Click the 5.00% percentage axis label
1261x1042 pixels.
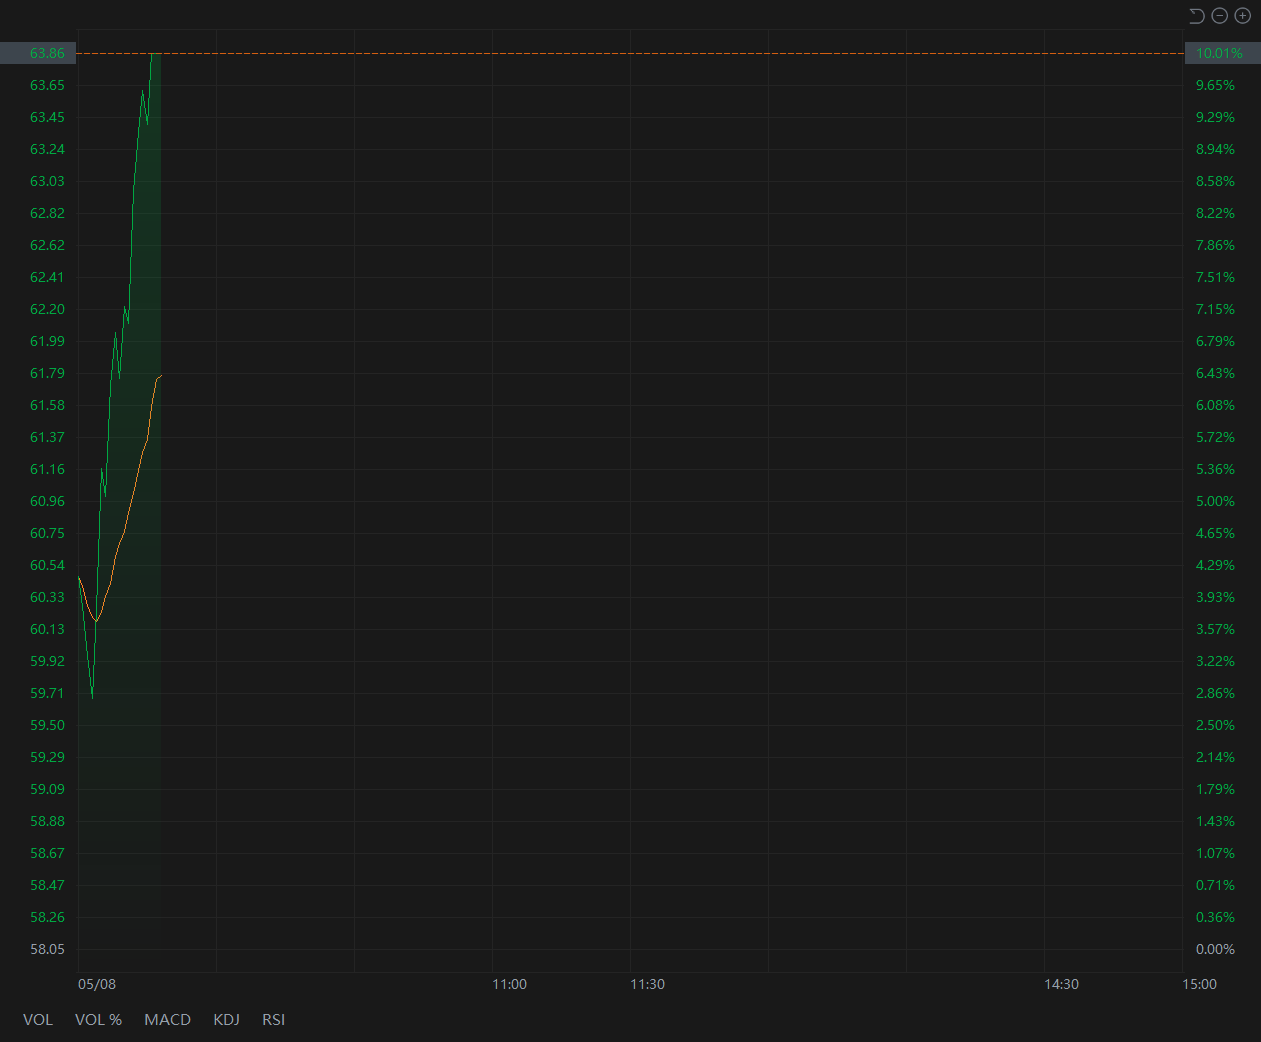(1215, 501)
